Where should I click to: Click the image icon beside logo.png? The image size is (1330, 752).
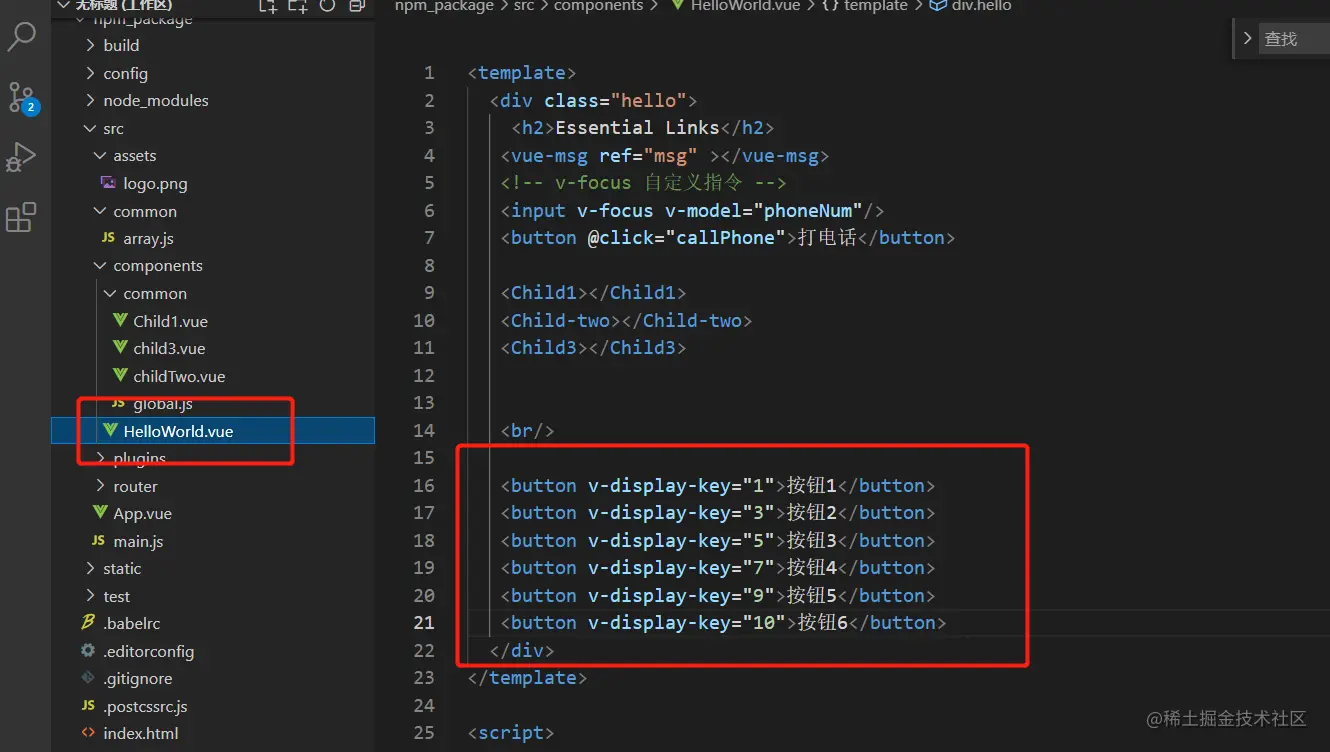(108, 183)
